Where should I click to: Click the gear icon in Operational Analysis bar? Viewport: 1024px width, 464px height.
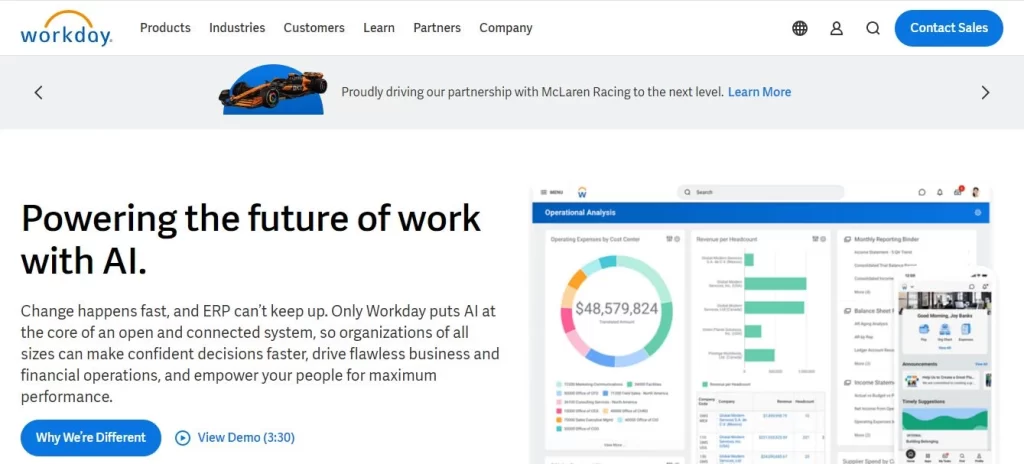click(x=978, y=212)
